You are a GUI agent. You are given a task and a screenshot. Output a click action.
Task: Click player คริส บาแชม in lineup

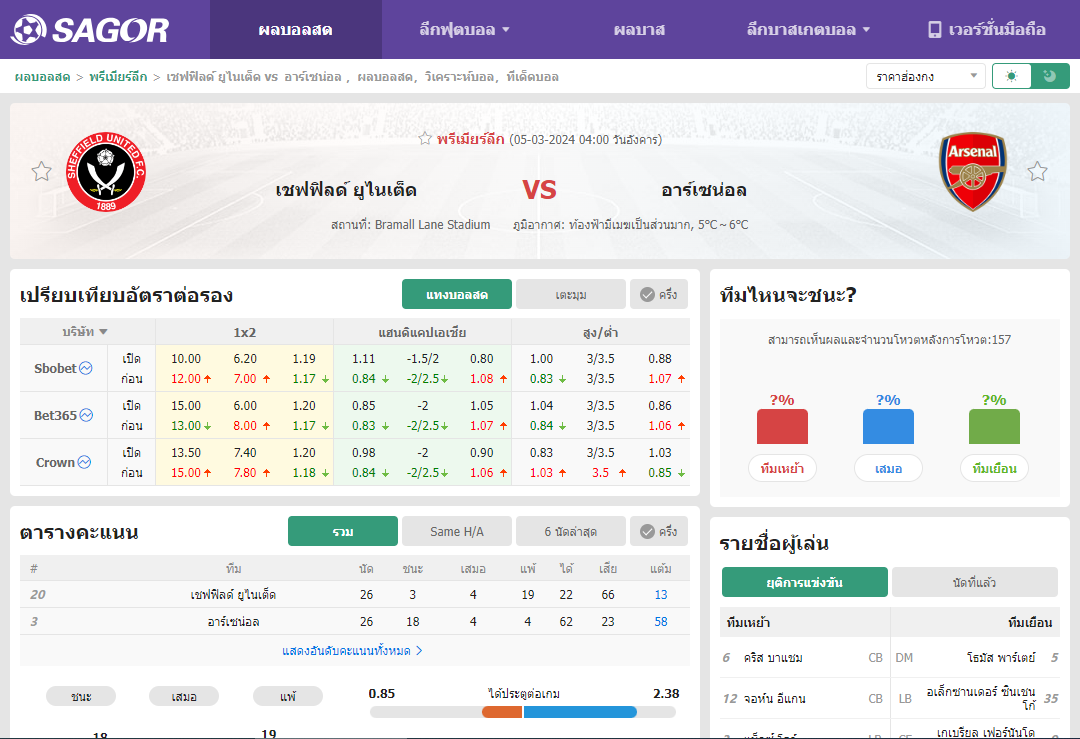[773, 658]
